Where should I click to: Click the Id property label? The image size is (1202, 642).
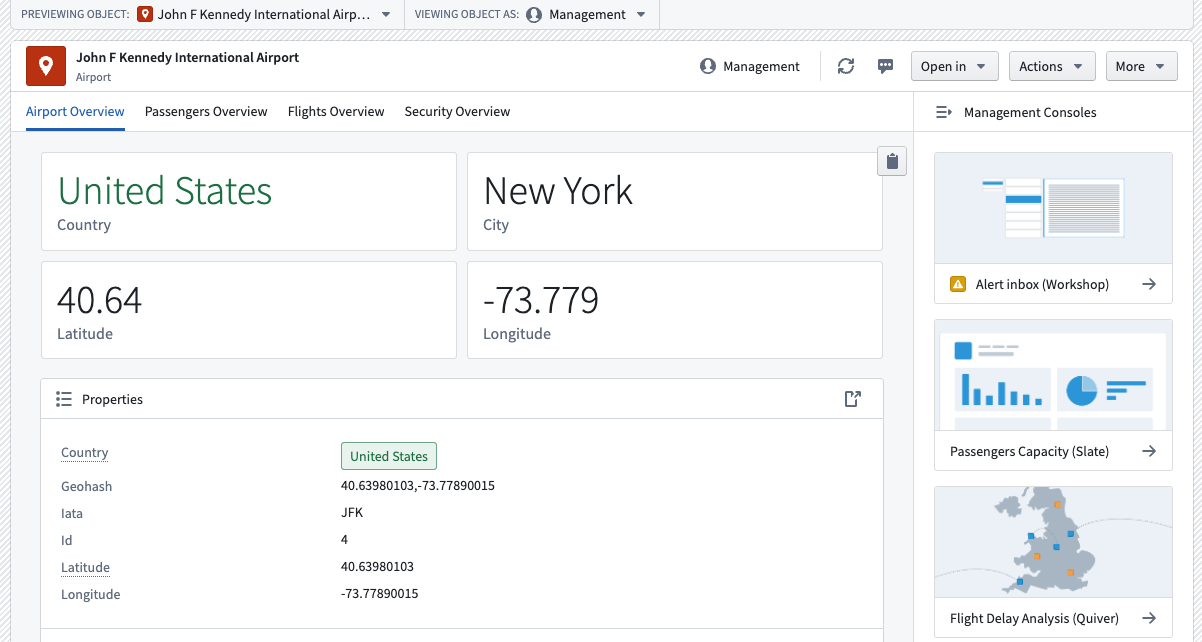[x=67, y=540]
